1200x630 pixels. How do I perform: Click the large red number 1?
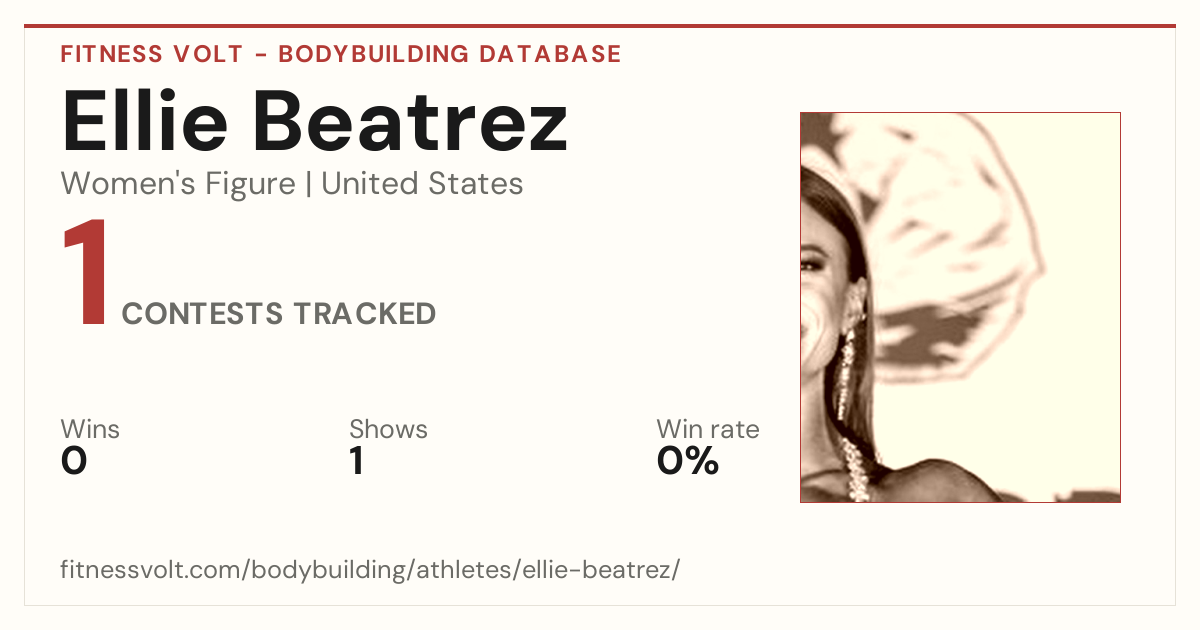(85, 275)
